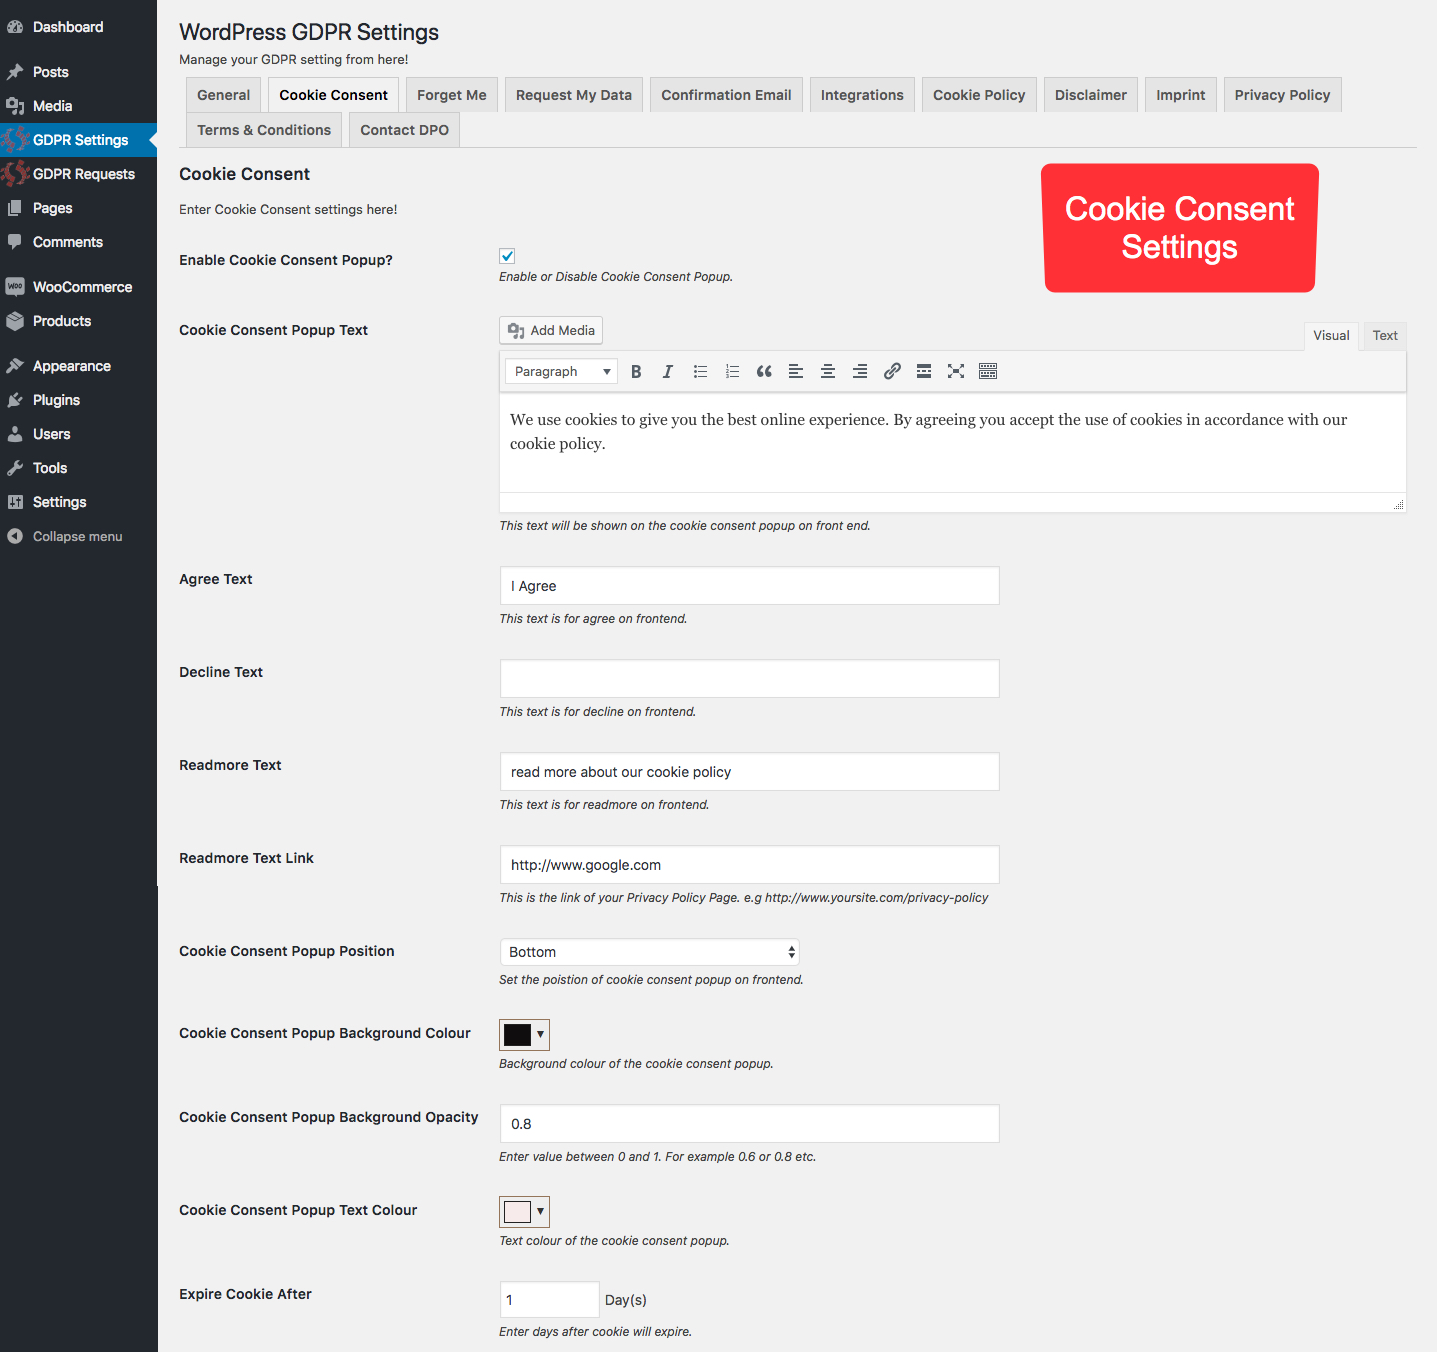The height and width of the screenshot is (1352, 1440).
Task: Click the Readmore Text Link field
Action: [749, 865]
